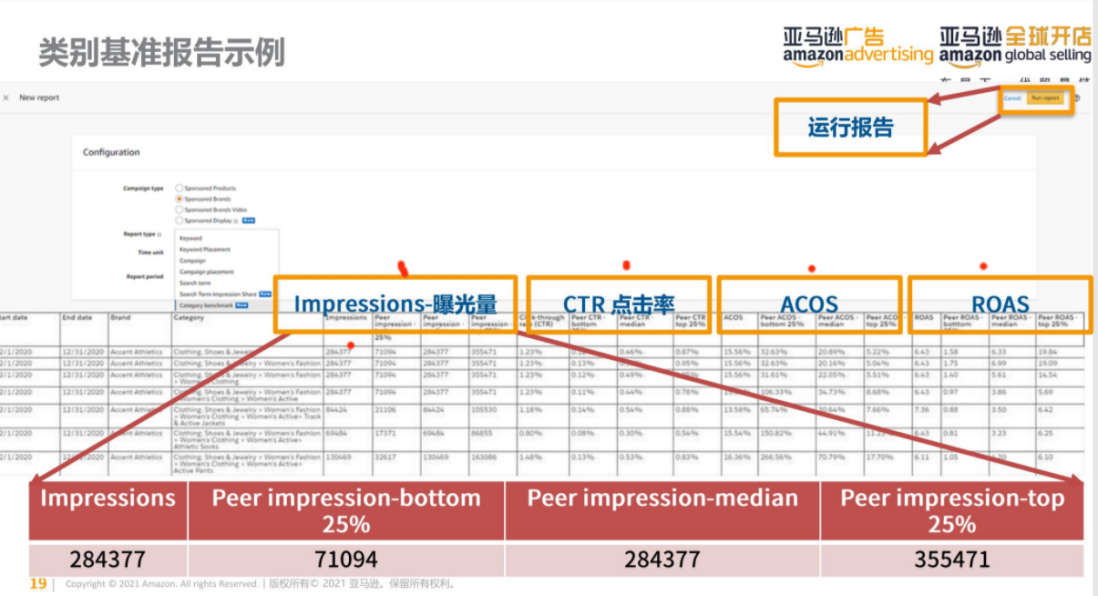Click the Impressions value 284377 cell
This screenshot has width=1098, height=596.
[x=108, y=559]
